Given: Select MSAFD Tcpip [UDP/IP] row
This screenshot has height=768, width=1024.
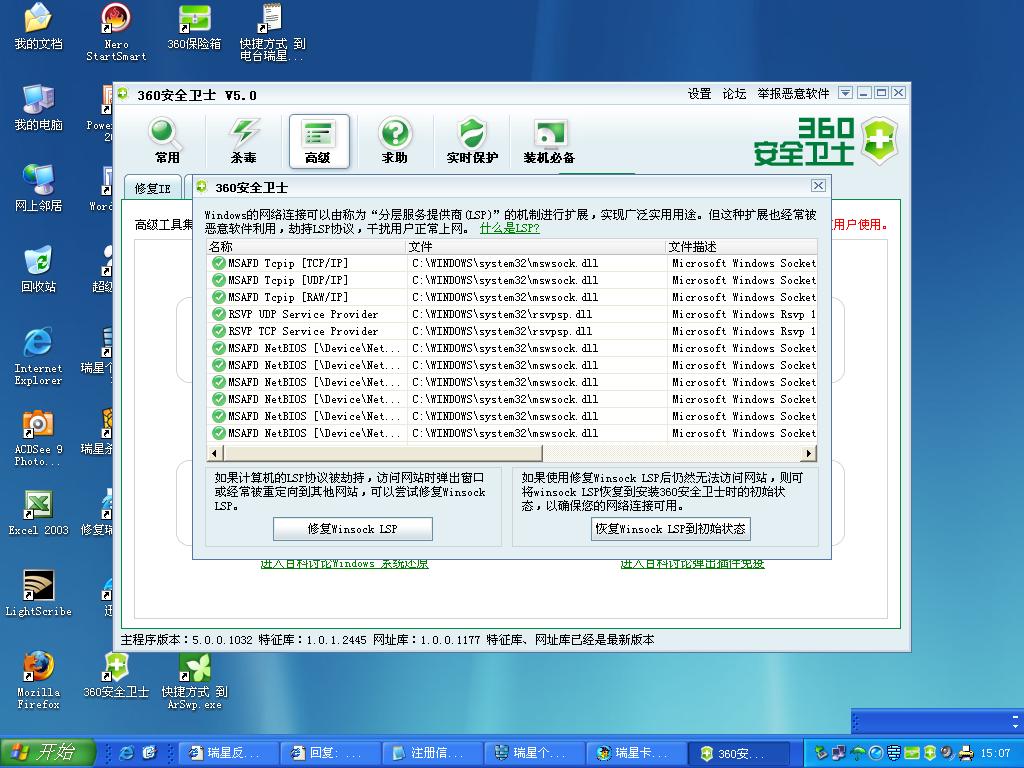Looking at the screenshot, I should [511, 280].
